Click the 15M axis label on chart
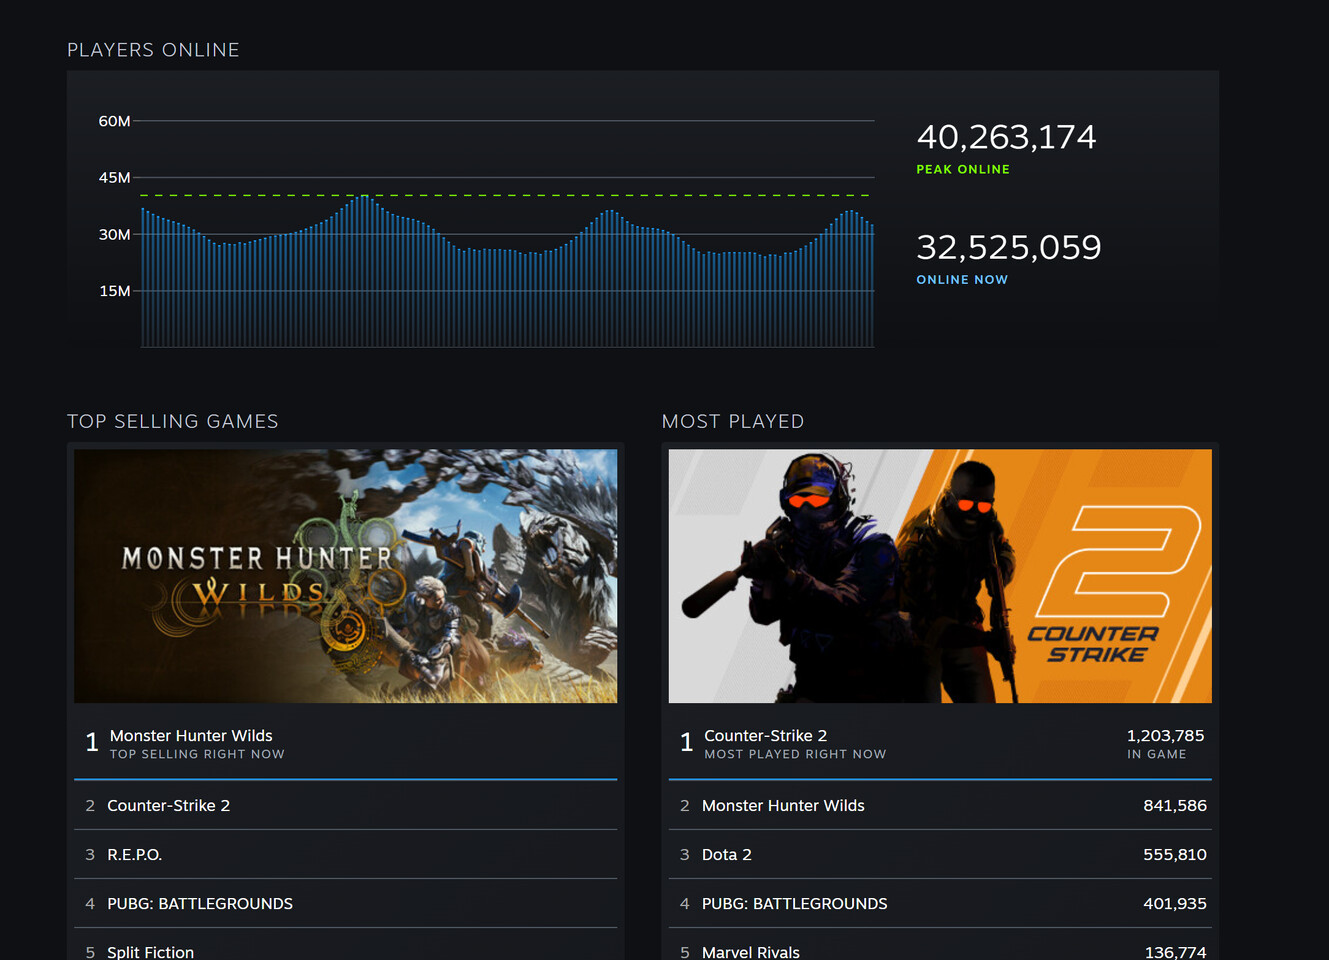Viewport: 1329px width, 960px height. [x=114, y=291]
